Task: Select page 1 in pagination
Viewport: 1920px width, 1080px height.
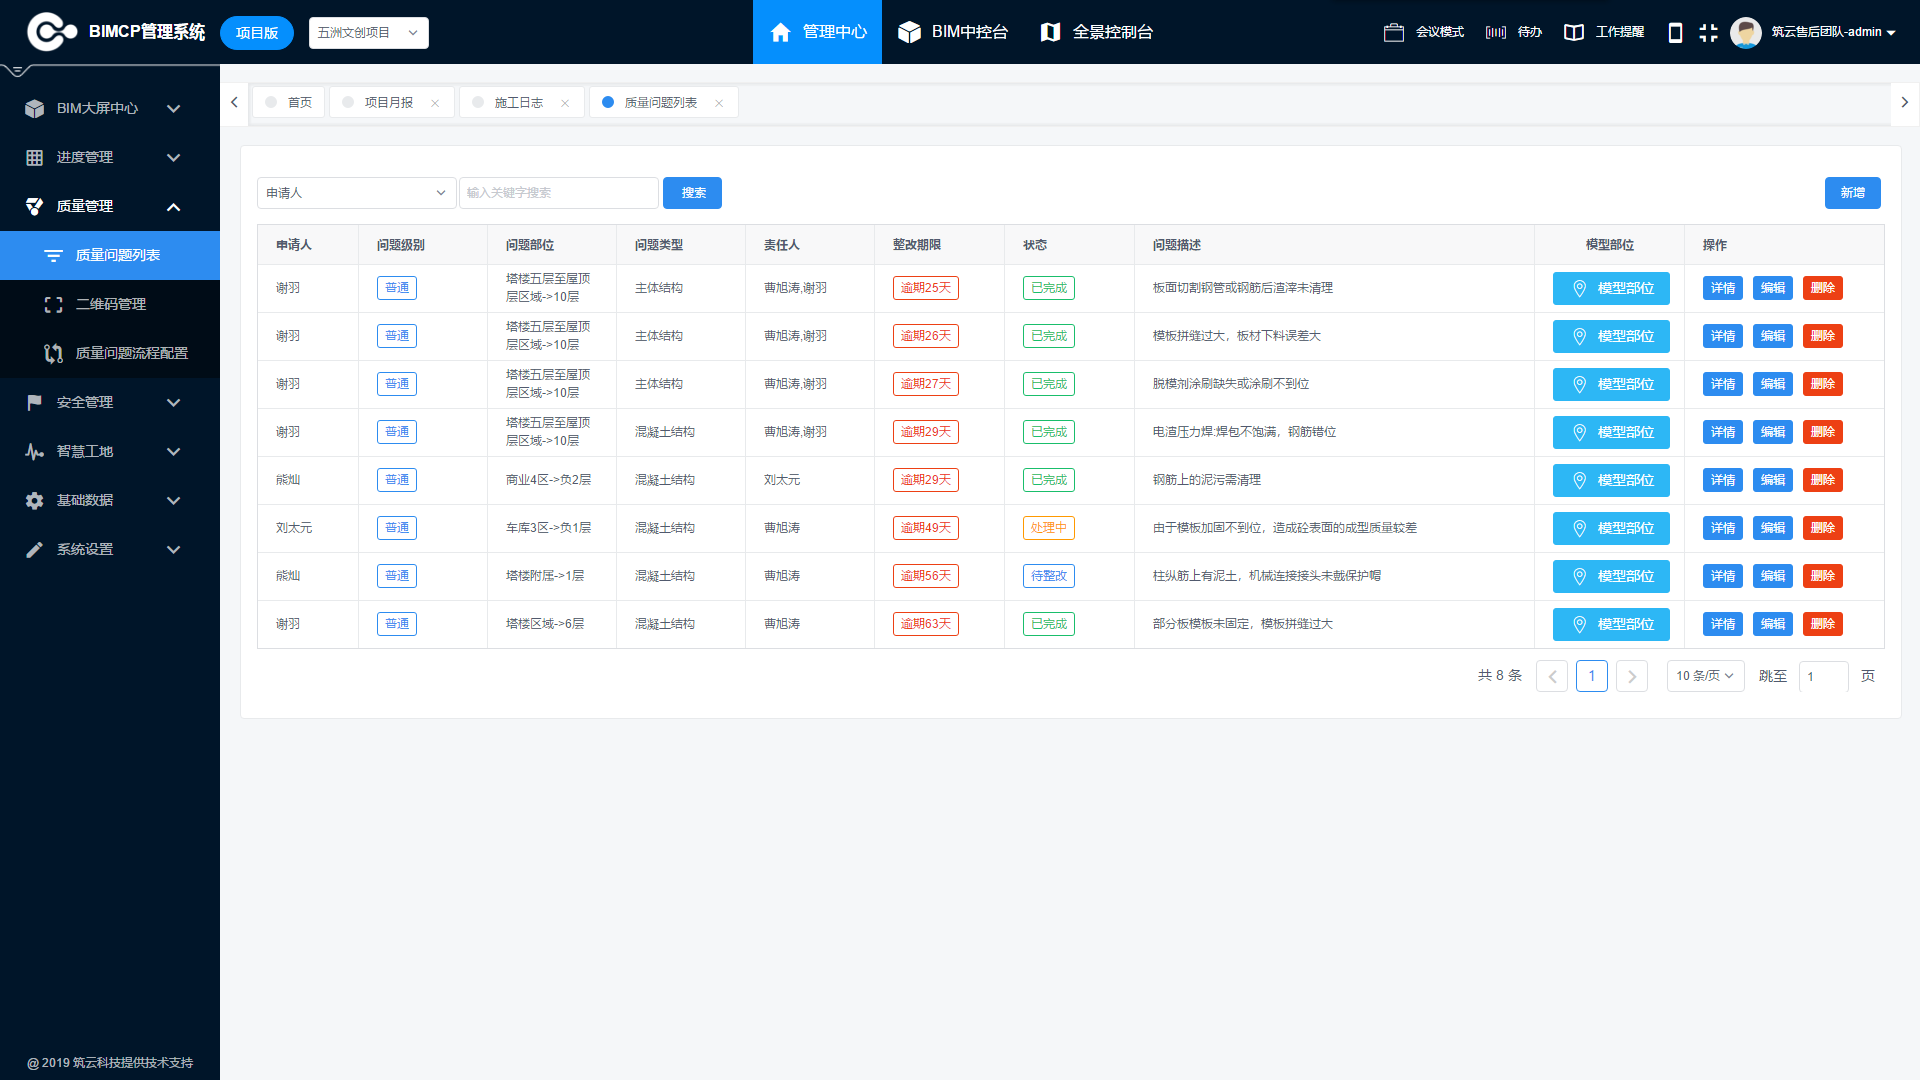Action: [x=1592, y=676]
